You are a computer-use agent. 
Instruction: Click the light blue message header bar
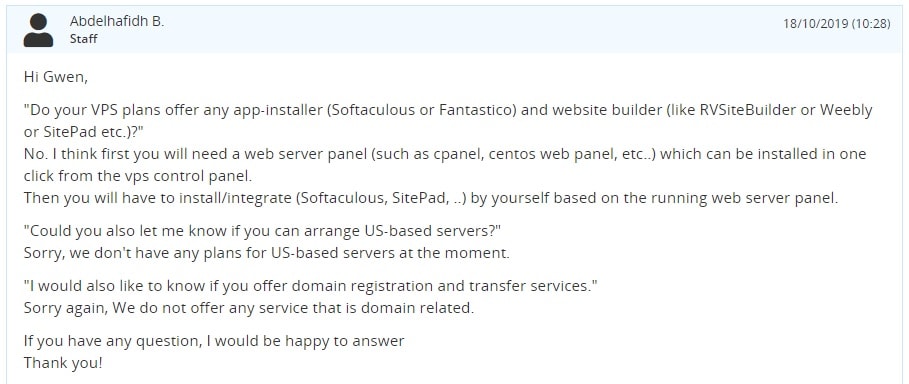tap(454, 30)
